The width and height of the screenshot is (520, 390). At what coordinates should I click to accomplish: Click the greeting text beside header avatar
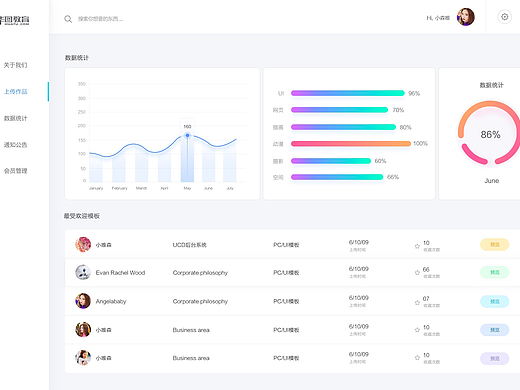438,18
